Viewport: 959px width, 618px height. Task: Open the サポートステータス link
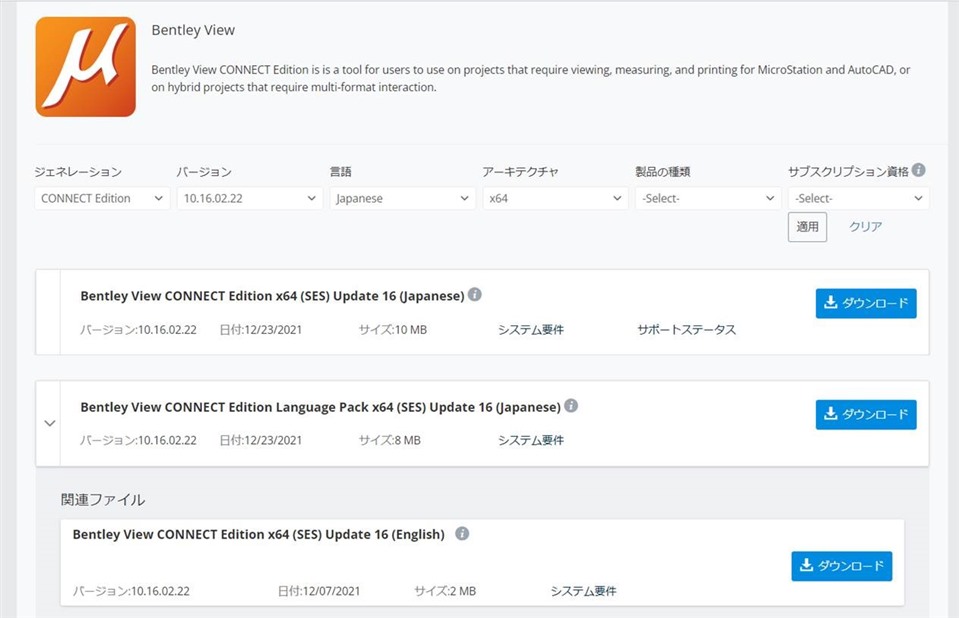point(686,330)
